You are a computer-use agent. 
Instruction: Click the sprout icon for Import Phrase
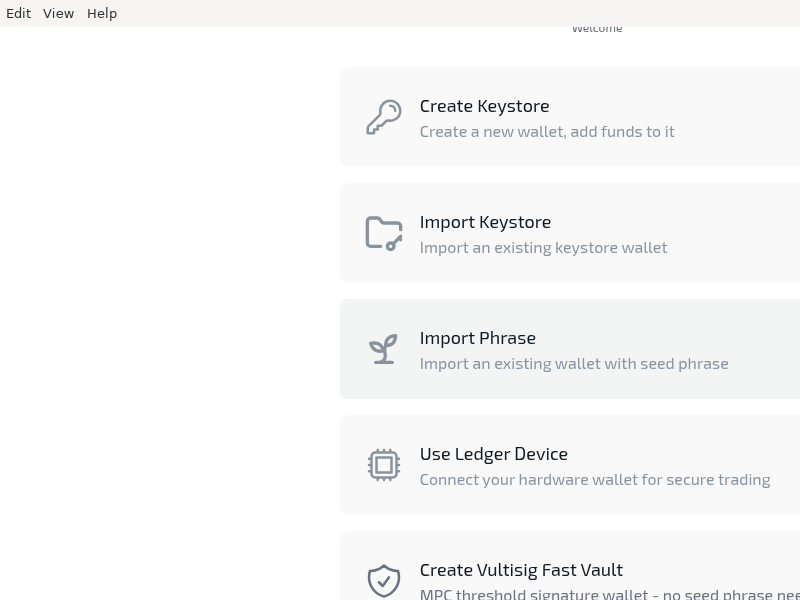383,349
